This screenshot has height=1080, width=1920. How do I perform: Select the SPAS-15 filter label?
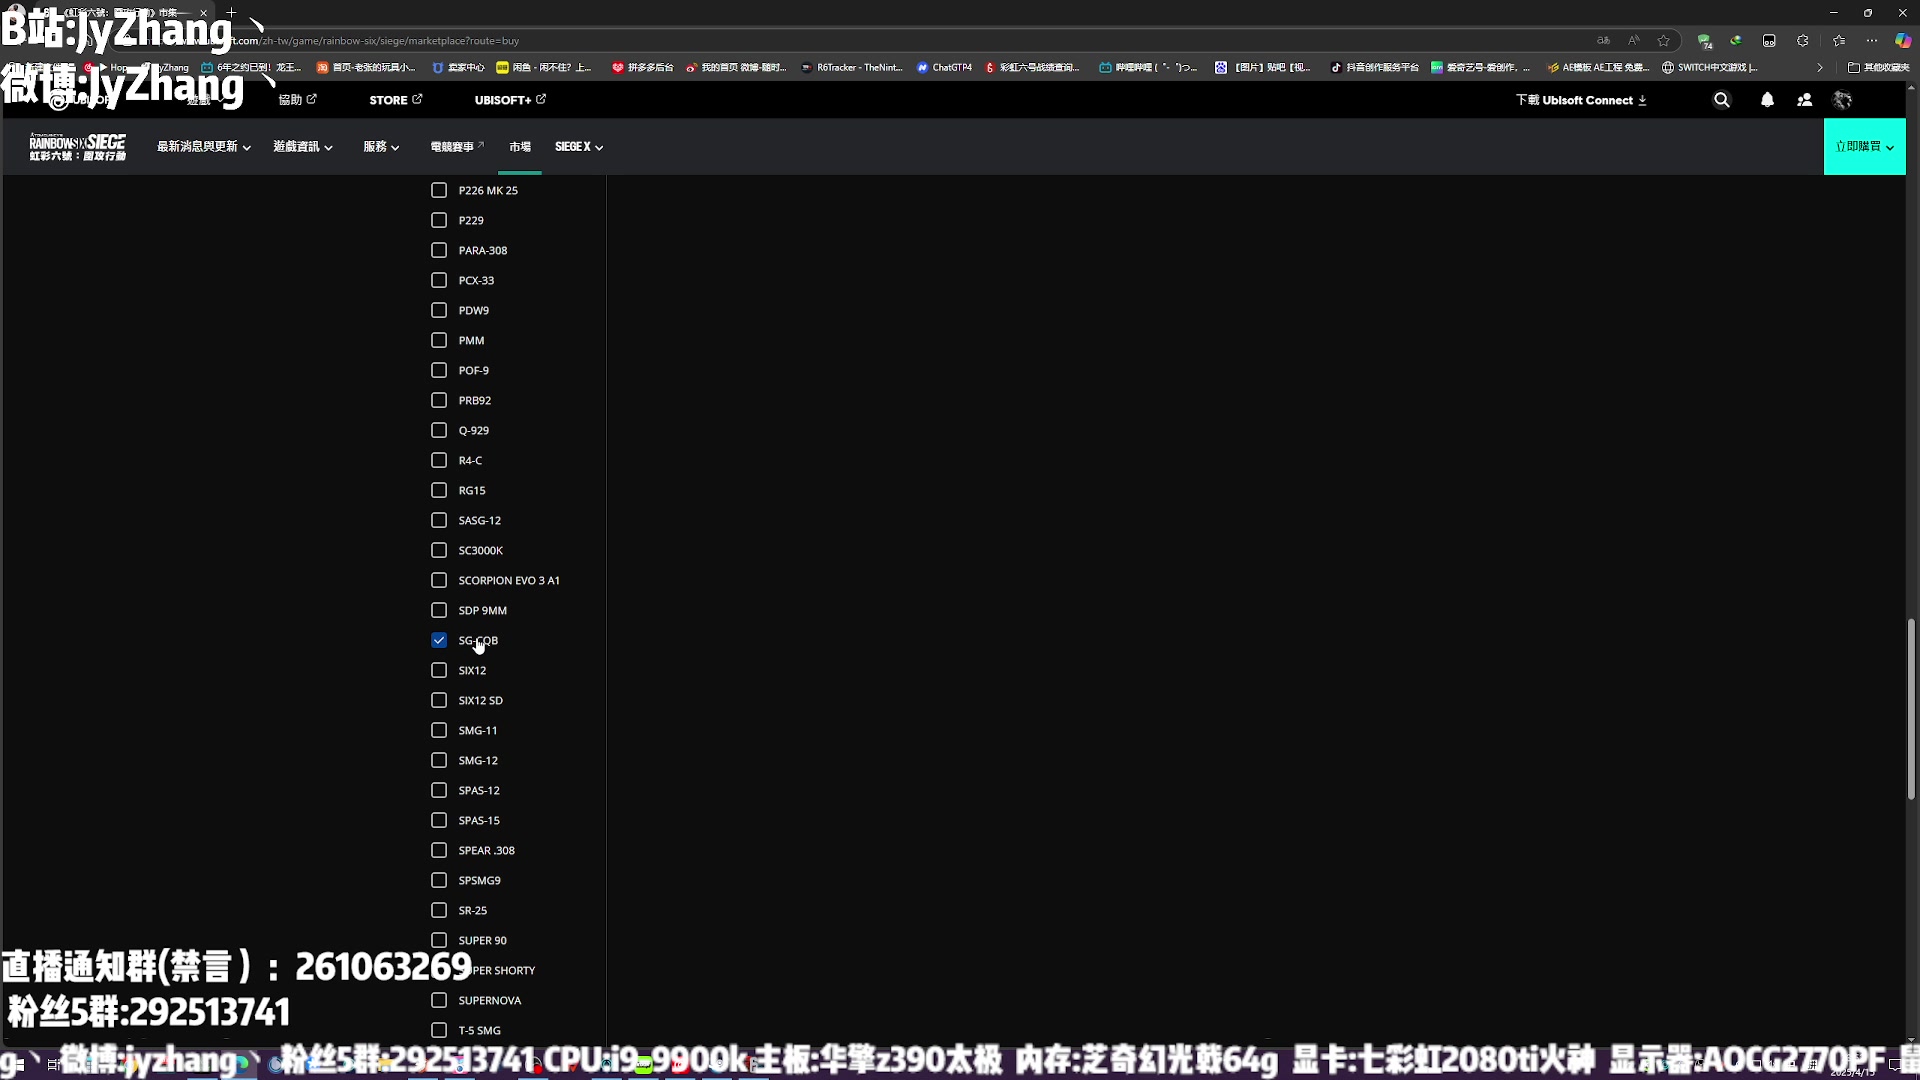pyautogui.click(x=479, y=820)
